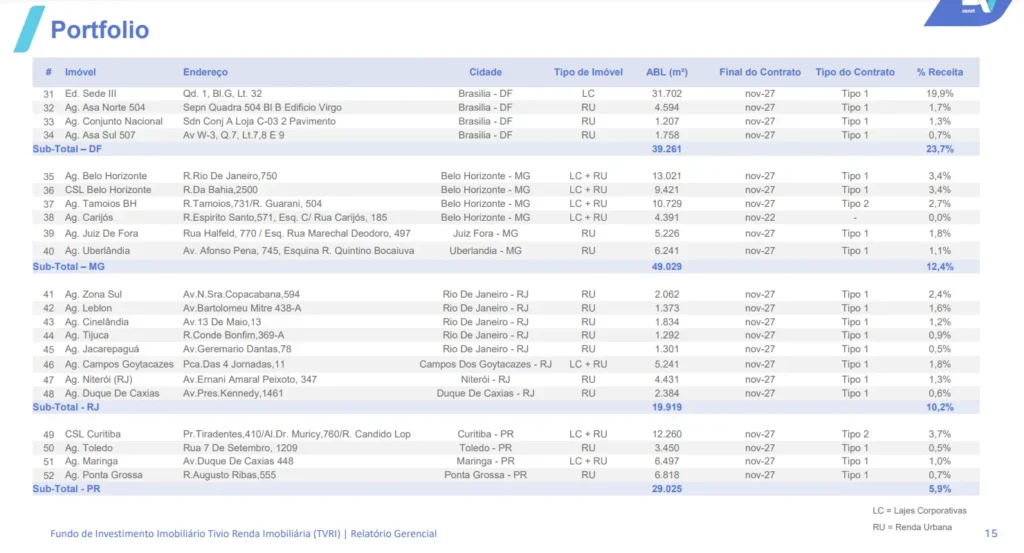Screen dimensions: 1024x553
Task: Click Campos Dos Goytacazes - RJ city cell
Action: coord(485,364)
